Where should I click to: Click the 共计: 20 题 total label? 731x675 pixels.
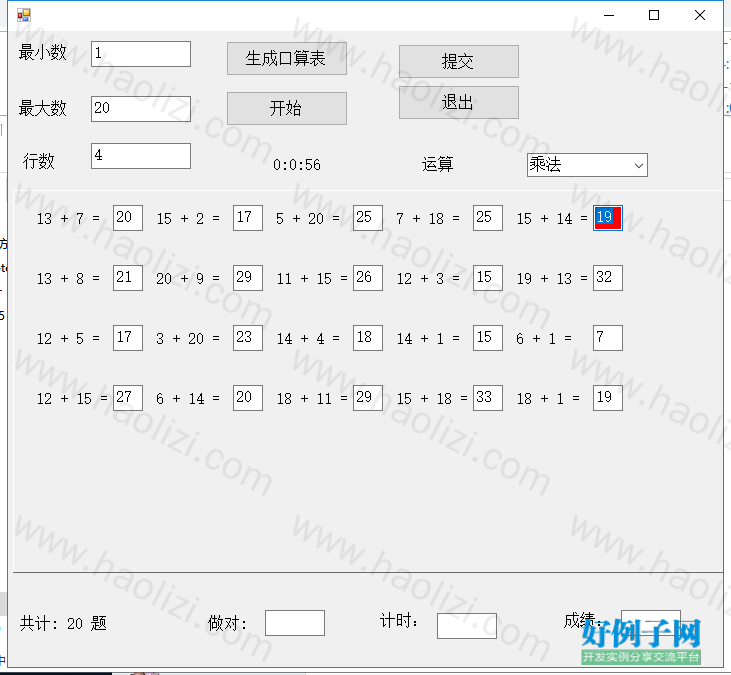coord(63,623)
